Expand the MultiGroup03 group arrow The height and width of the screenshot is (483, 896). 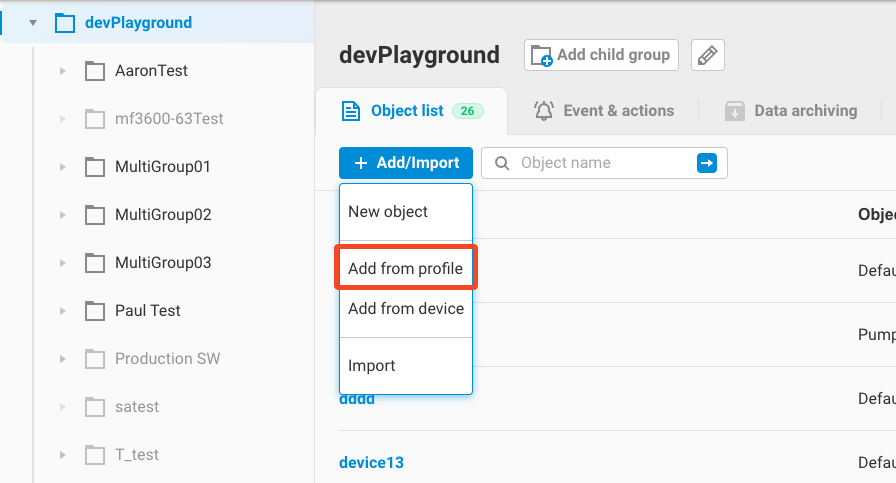click(62, 263)
